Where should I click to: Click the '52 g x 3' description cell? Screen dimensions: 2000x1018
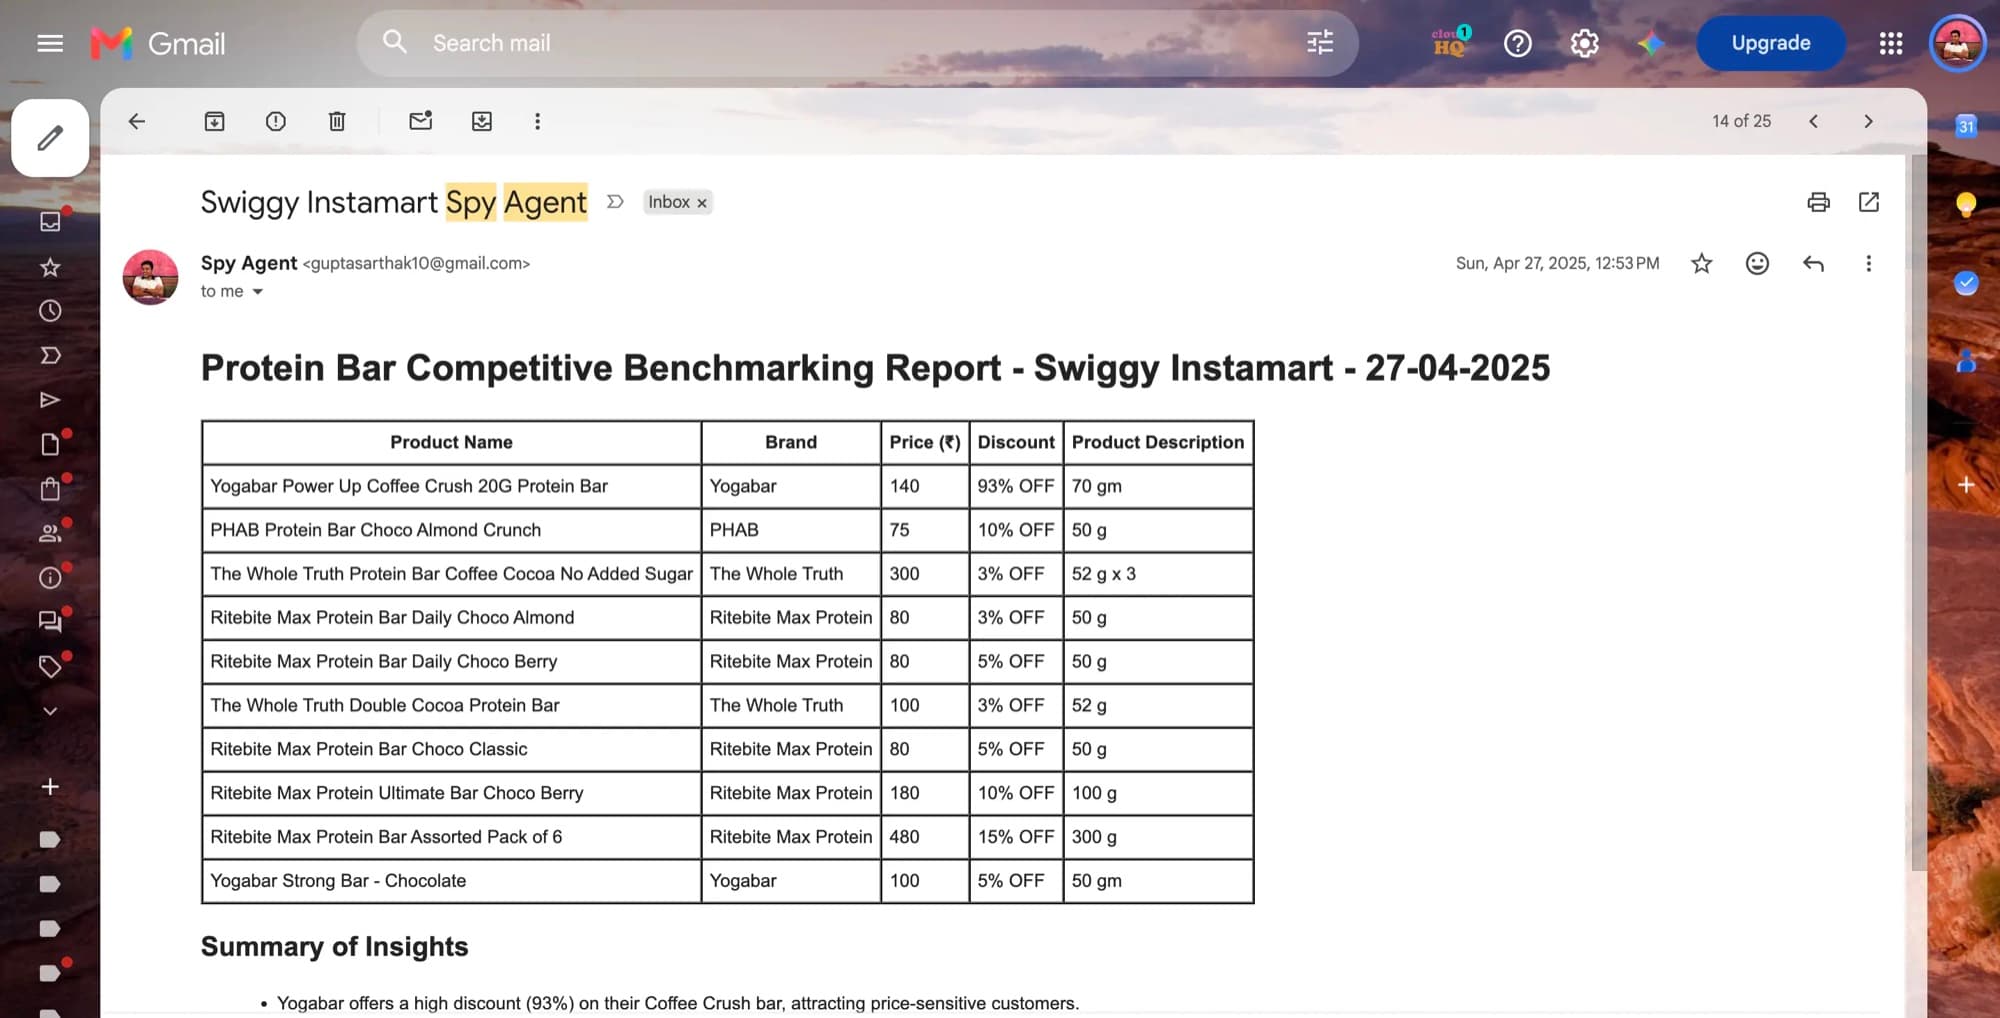(1158, 574)
